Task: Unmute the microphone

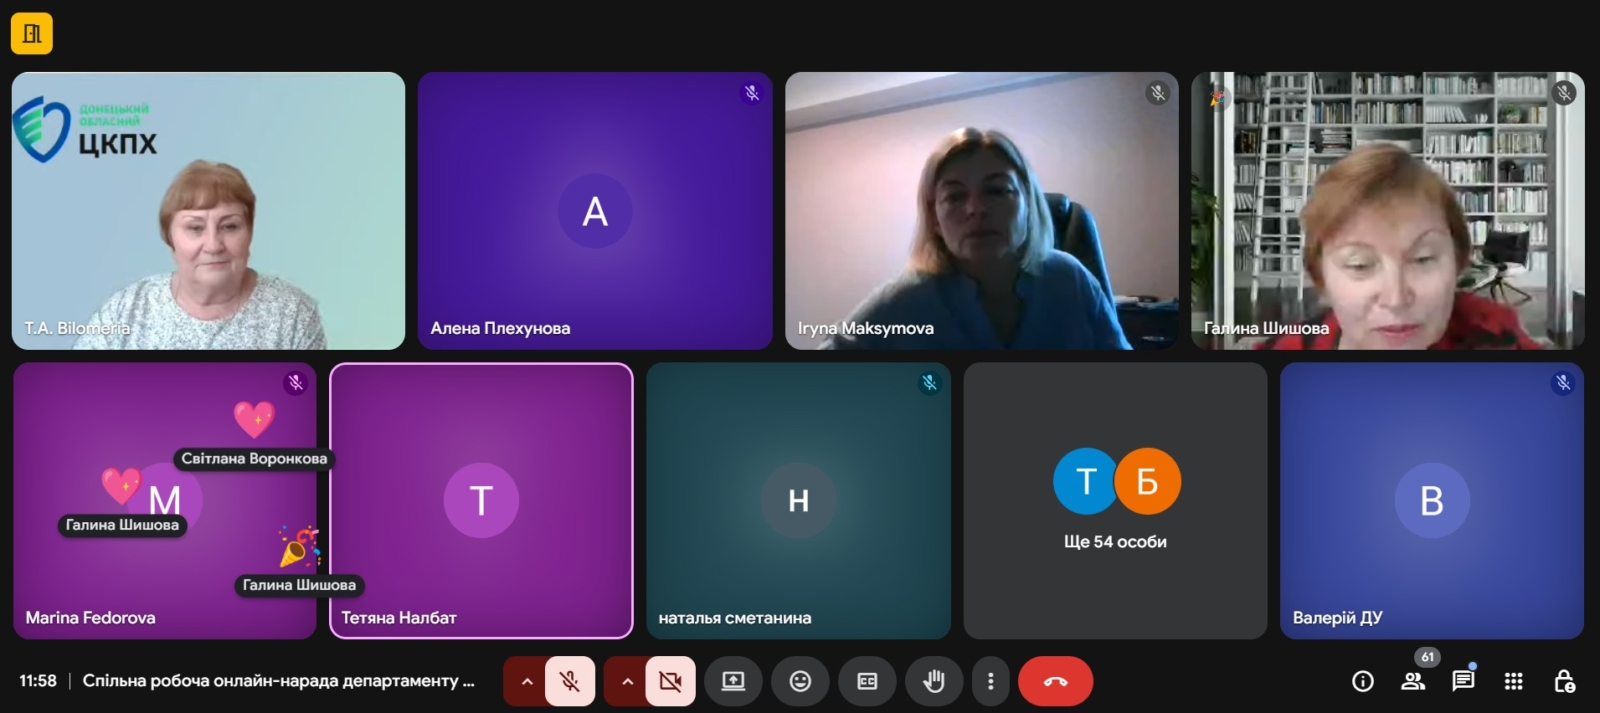Action: (x=570, y=681)
